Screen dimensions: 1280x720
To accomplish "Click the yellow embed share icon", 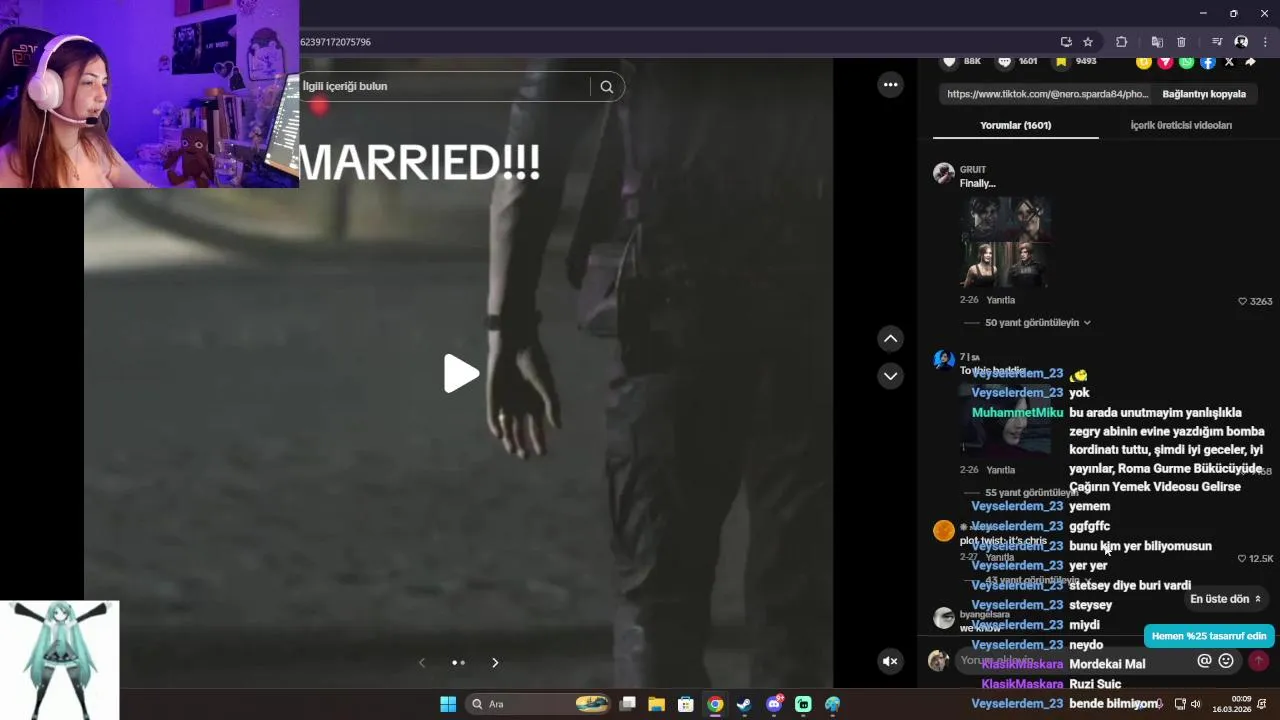I will click(x=1144, y=61).
